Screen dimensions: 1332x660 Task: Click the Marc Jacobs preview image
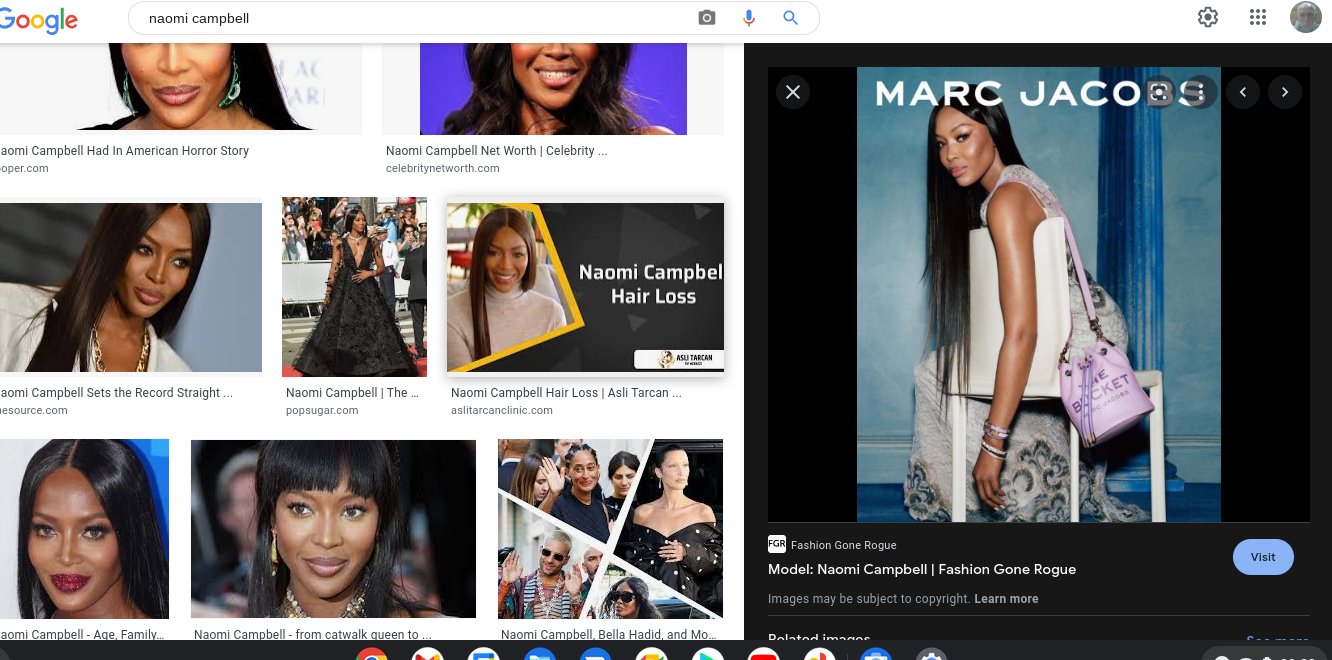[1039, 294]
